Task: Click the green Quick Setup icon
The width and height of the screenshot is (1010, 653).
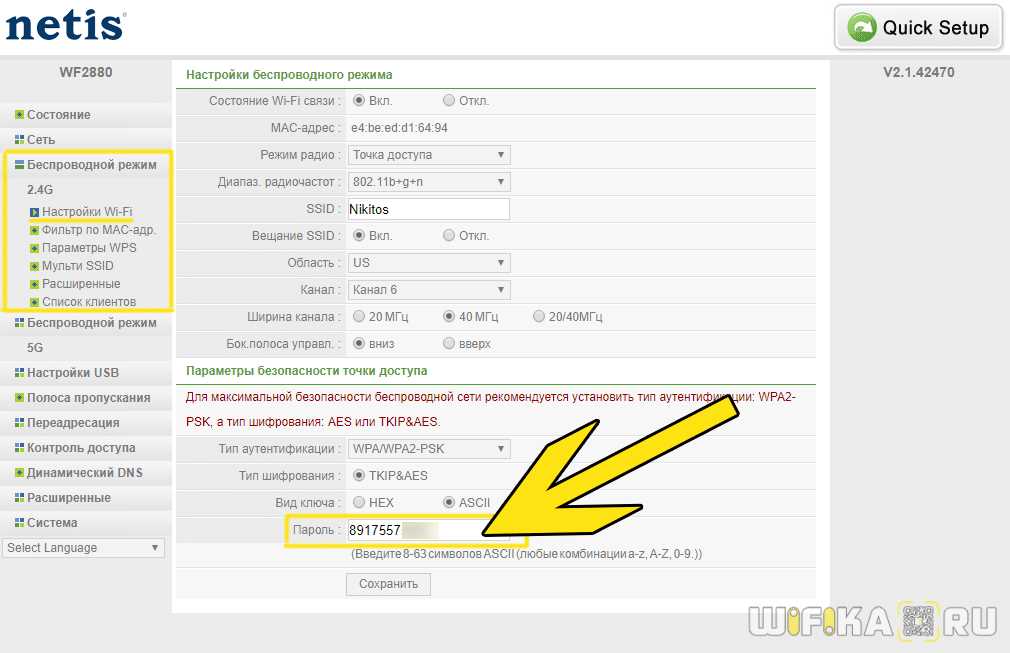Action: 862,28
